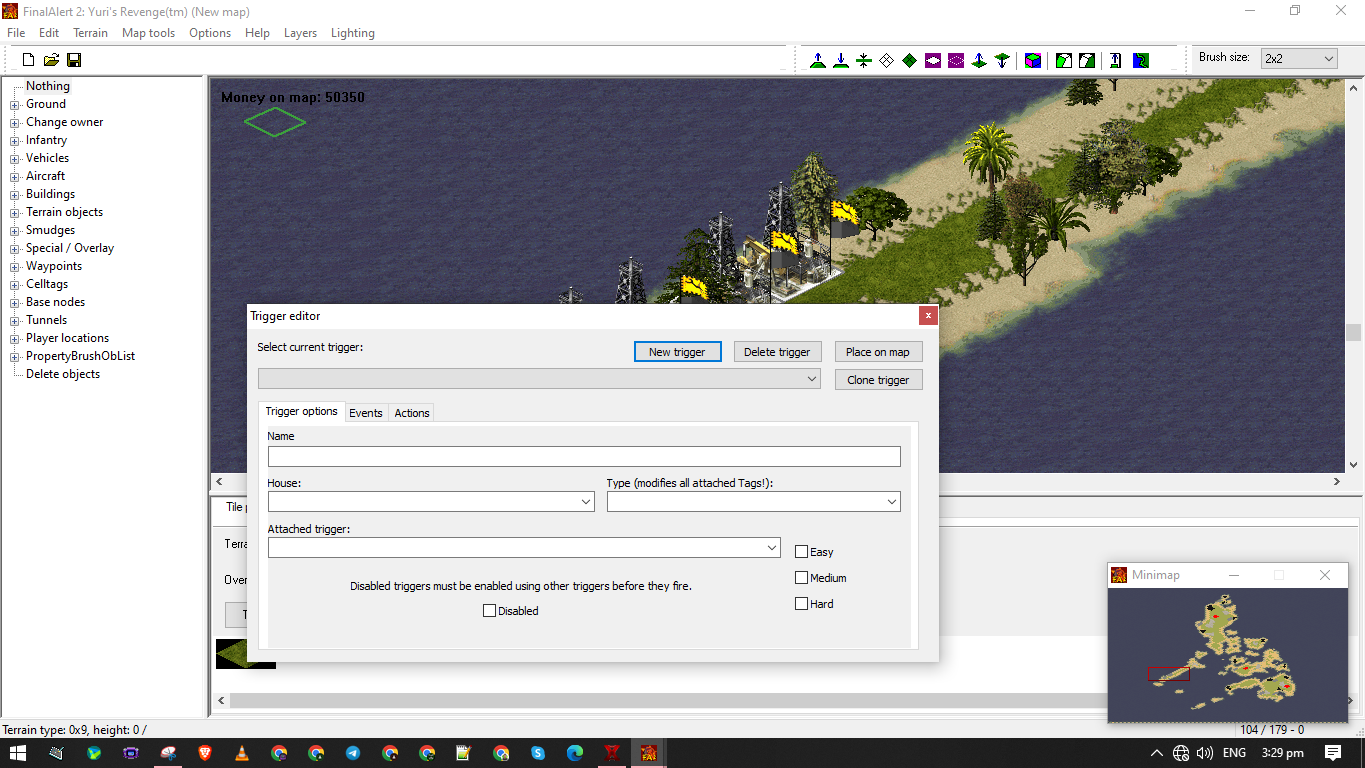Viewport: 1365px width, 768px height.
Task: Expand the Infantry tree node
Action: point(15,141)
